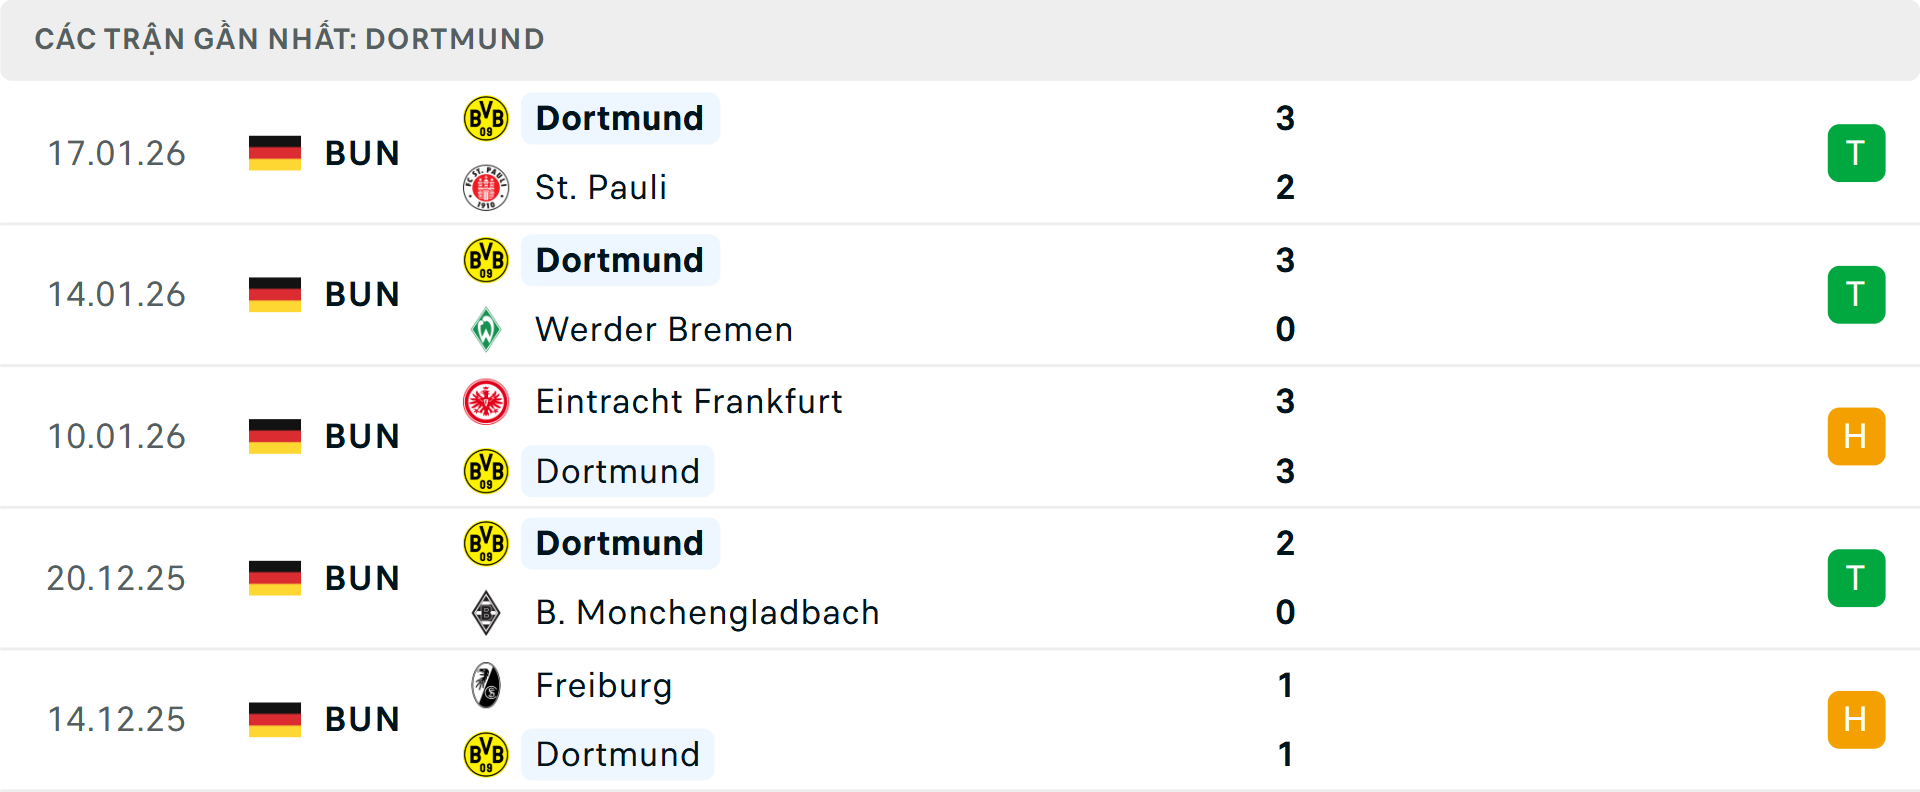Viewport: 1920px width, 792px height.
Task: Select the German flag next to 14.12.25
Action: coord(275,718)
